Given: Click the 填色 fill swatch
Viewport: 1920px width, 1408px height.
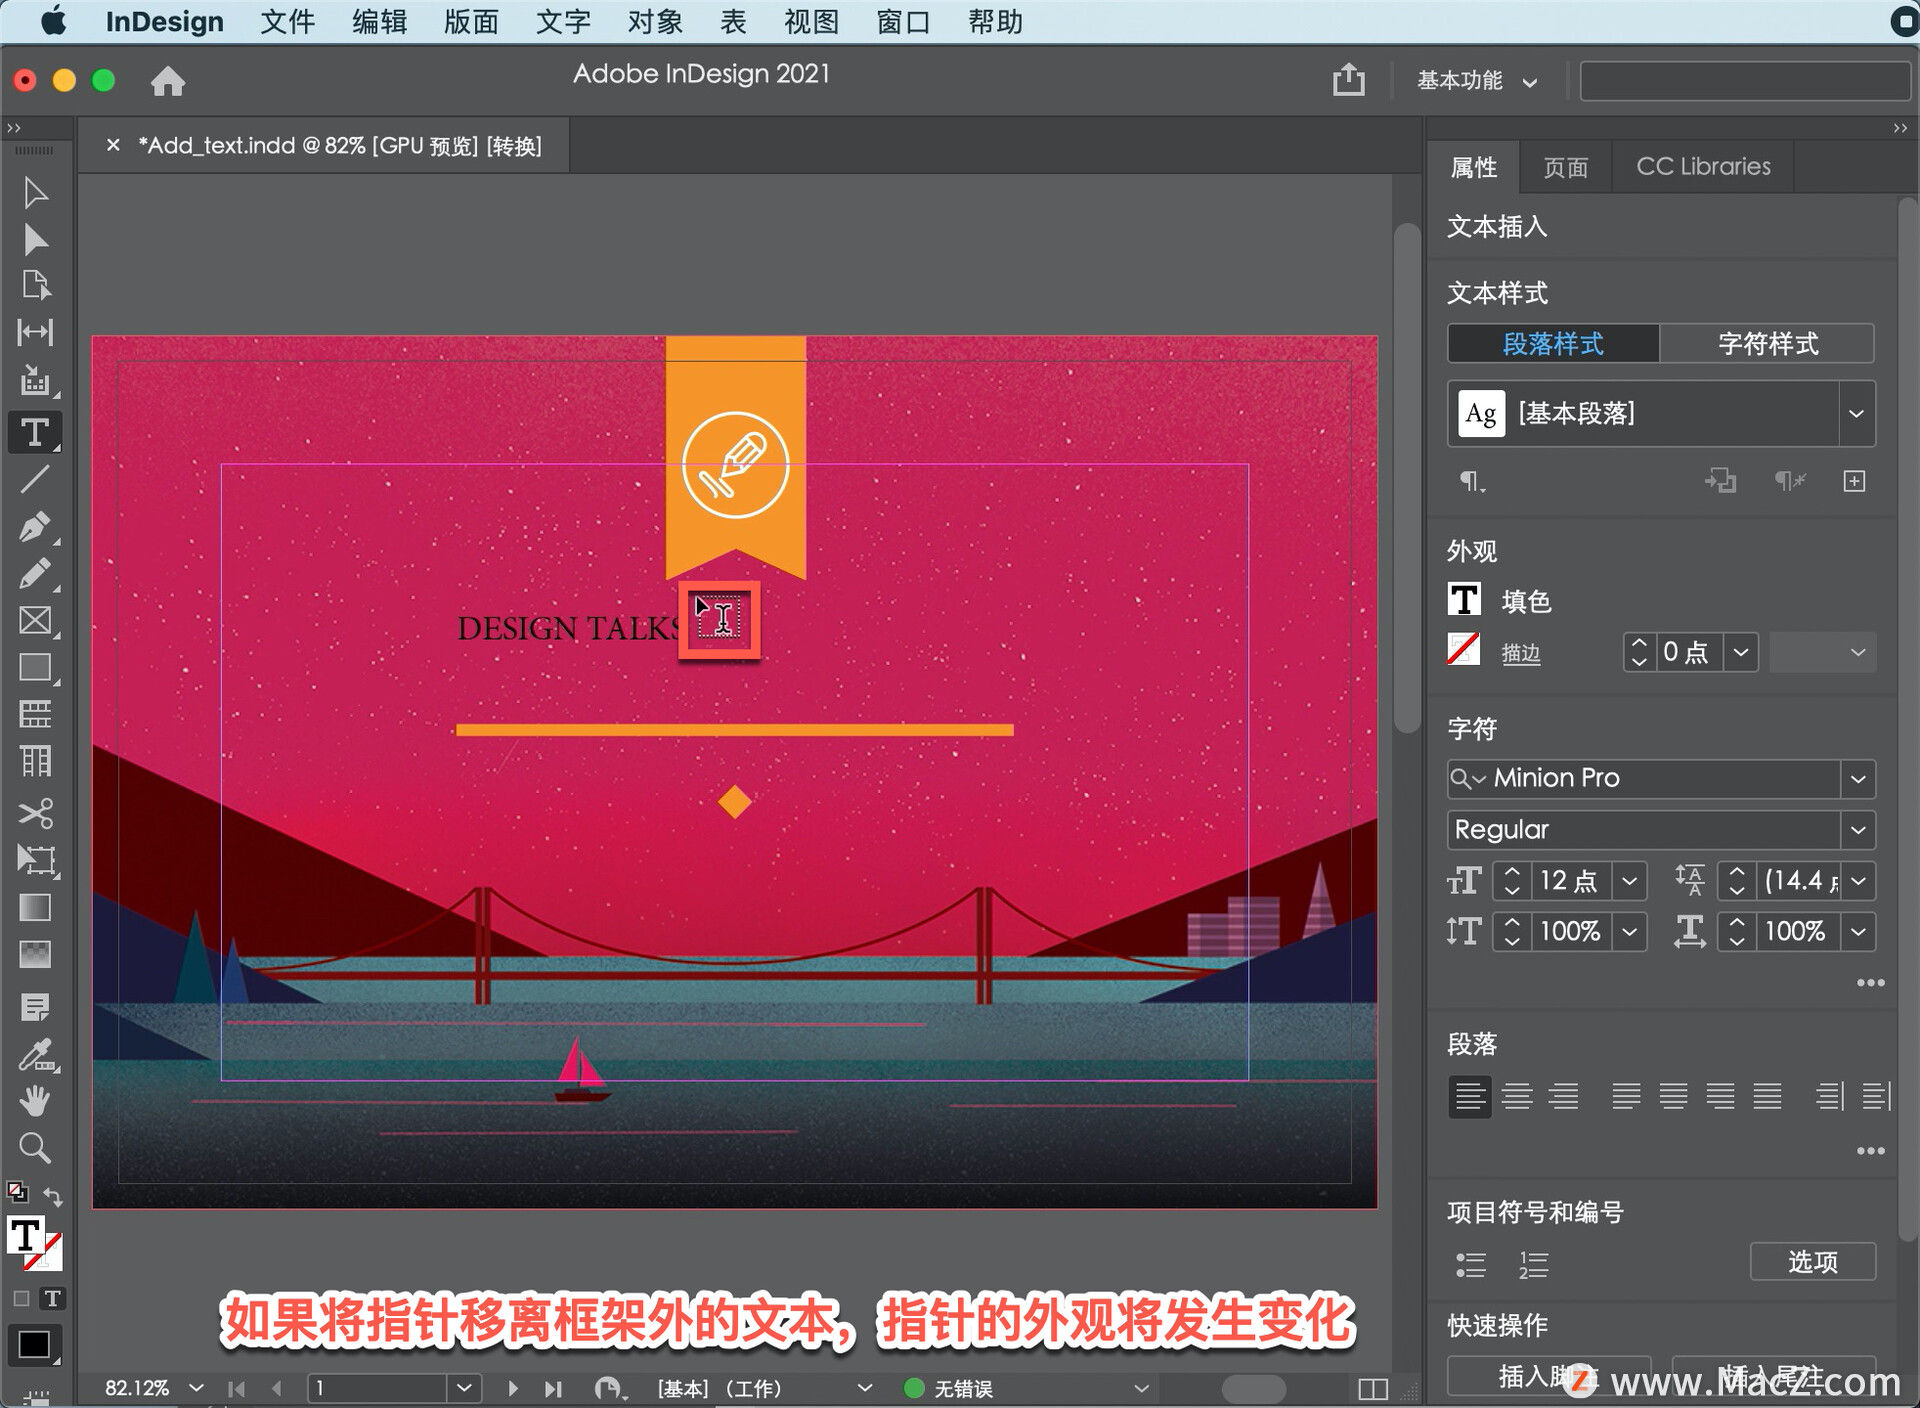Looking at the screenshot, I should point(1464,600).
